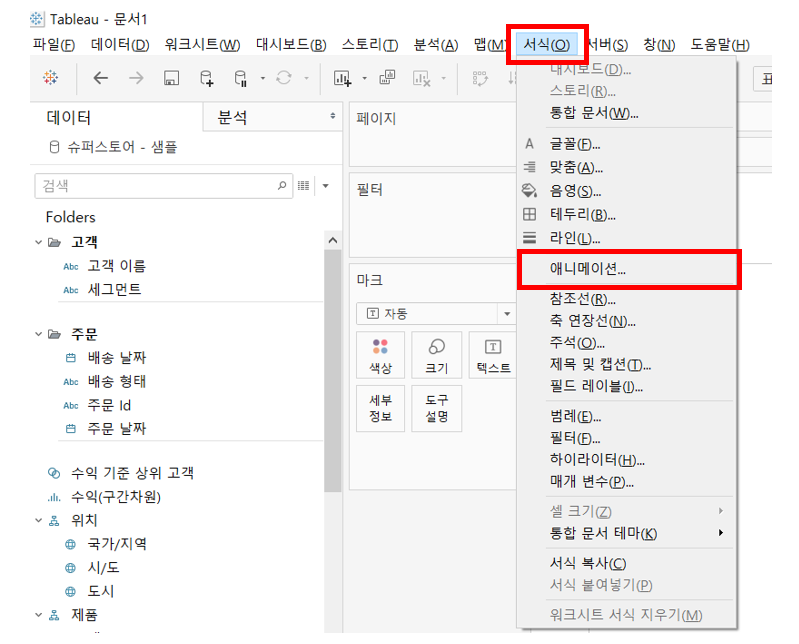Click the Duplicate sheet icon
The height and width of the screenshot is (644, 799).
click(x=387, y=77)
